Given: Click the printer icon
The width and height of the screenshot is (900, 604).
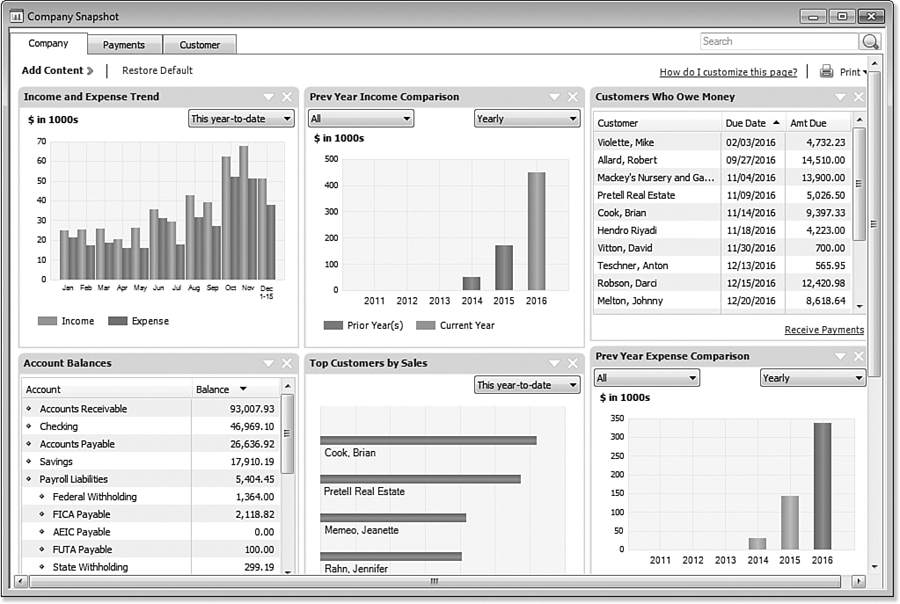Looking at the screenshot, I should coord(826,71).
